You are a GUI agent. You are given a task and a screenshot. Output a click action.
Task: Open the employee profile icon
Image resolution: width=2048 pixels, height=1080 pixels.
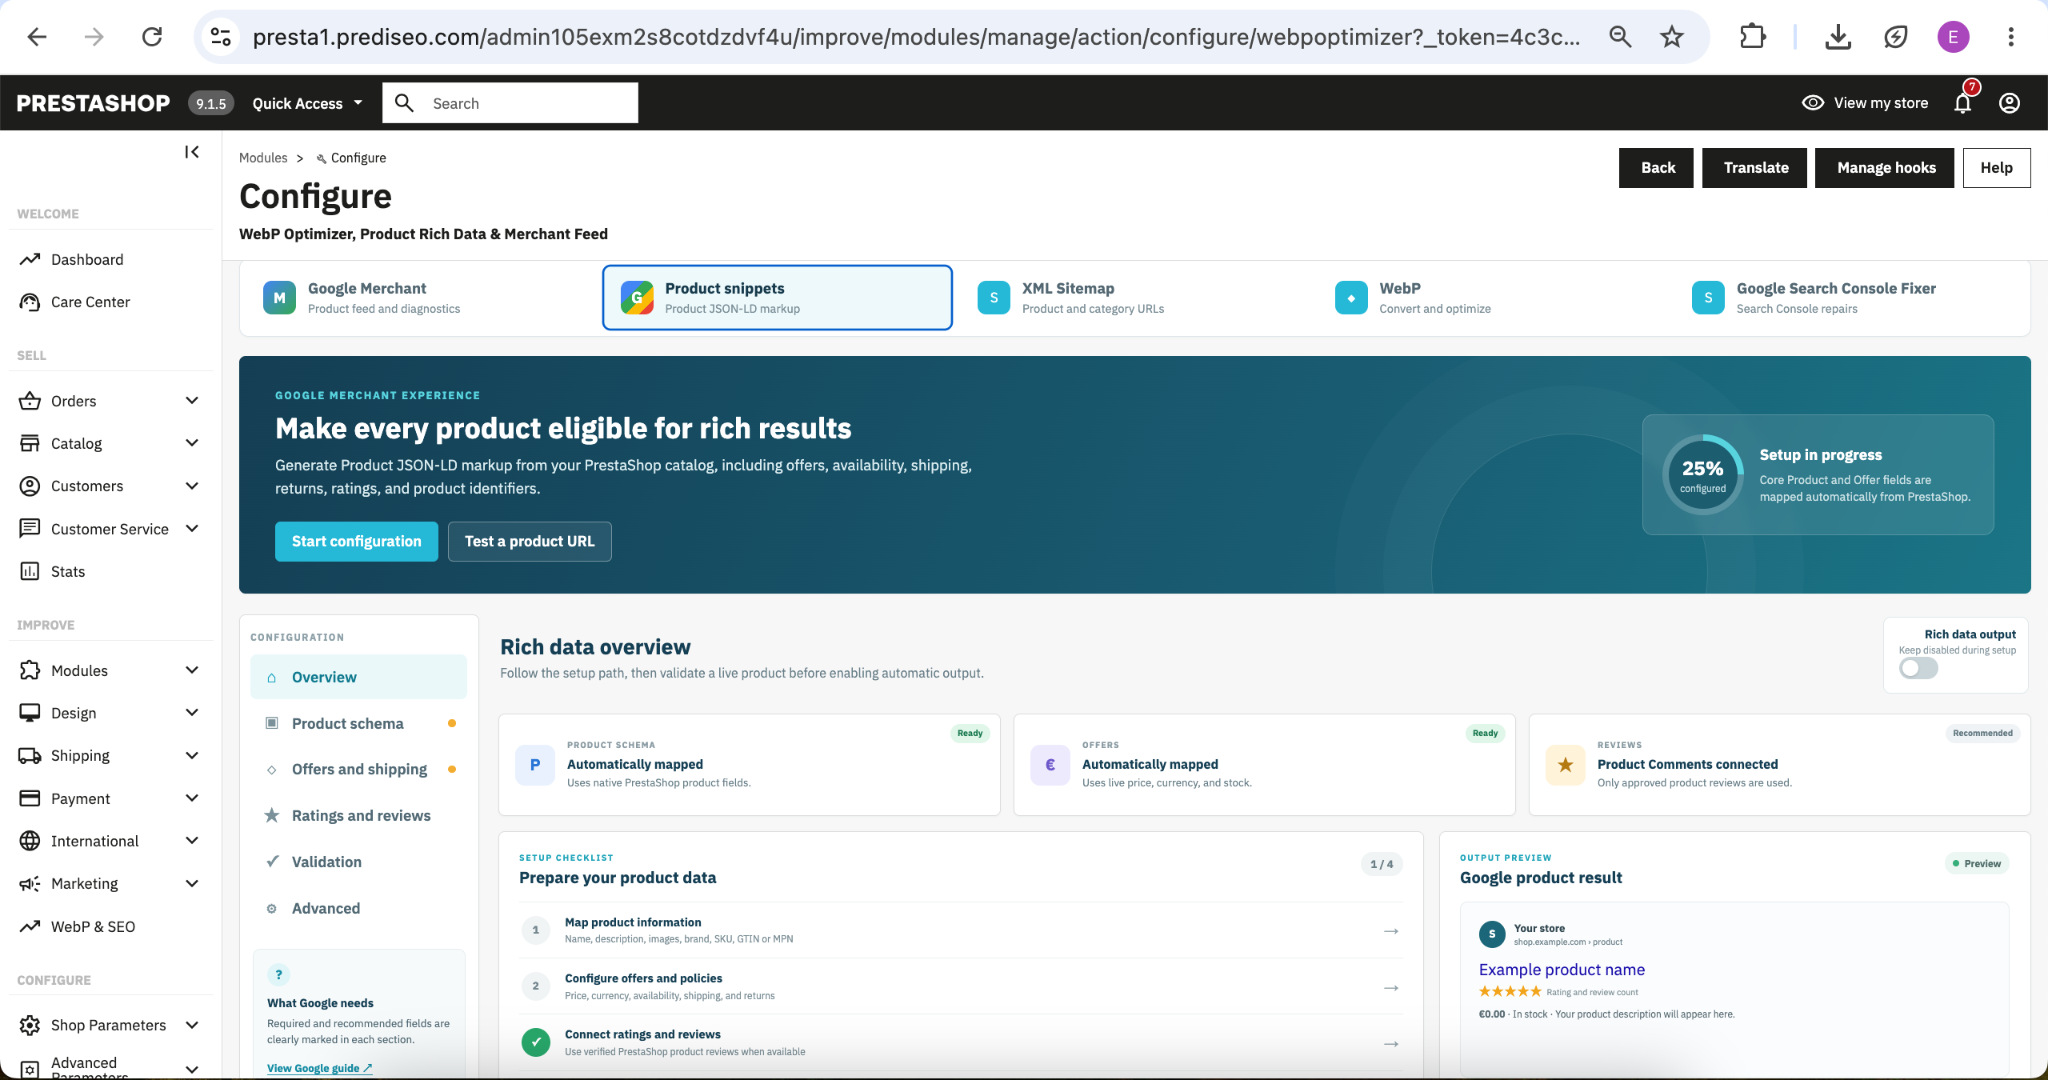pos(2009,103)
